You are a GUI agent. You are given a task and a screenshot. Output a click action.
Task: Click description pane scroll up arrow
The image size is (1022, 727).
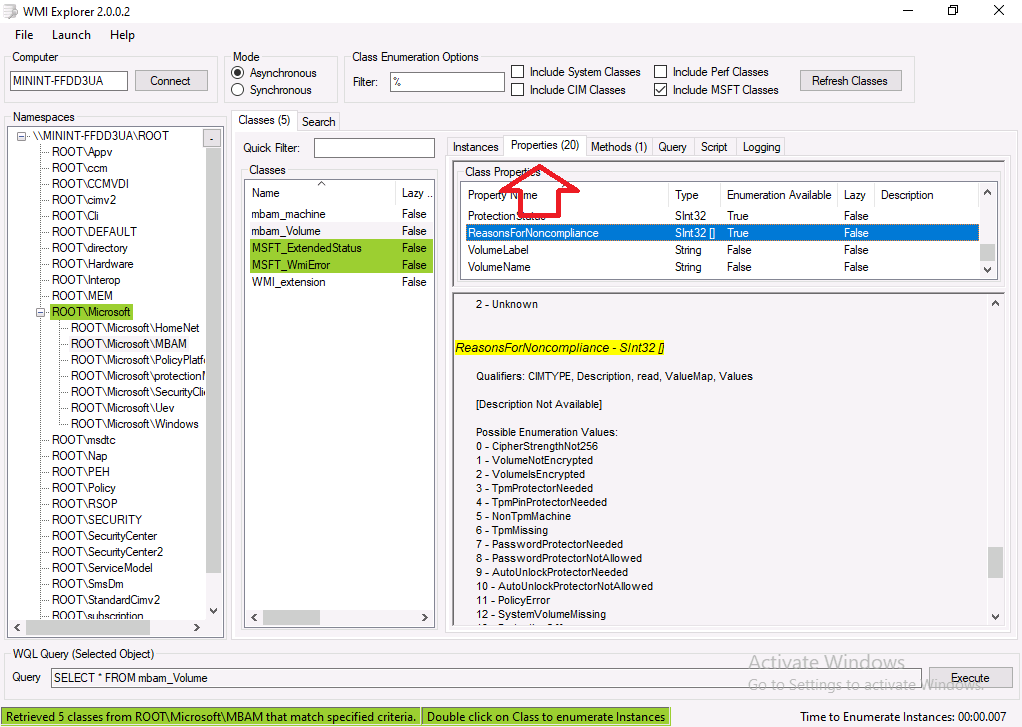pyautogui.click(x=995, y=303)
